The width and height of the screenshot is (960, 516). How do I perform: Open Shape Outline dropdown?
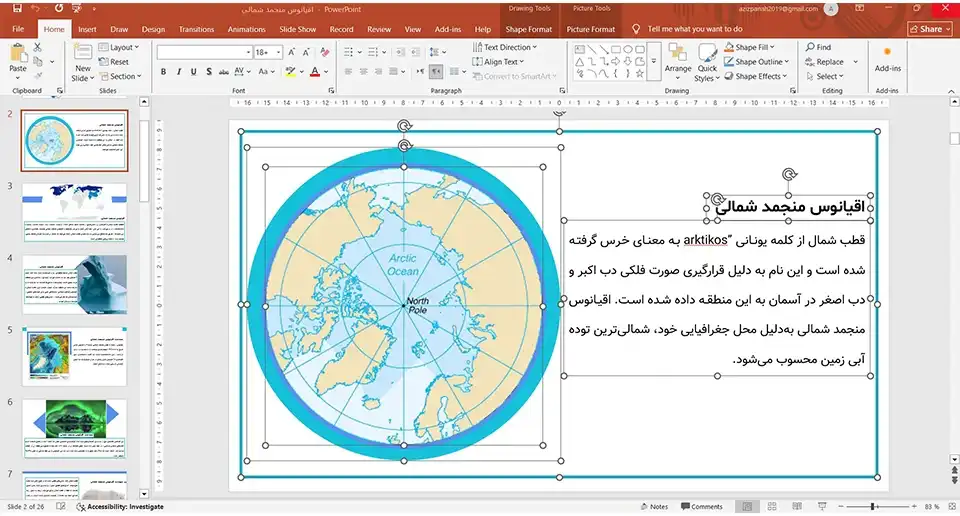pos(757,62)
